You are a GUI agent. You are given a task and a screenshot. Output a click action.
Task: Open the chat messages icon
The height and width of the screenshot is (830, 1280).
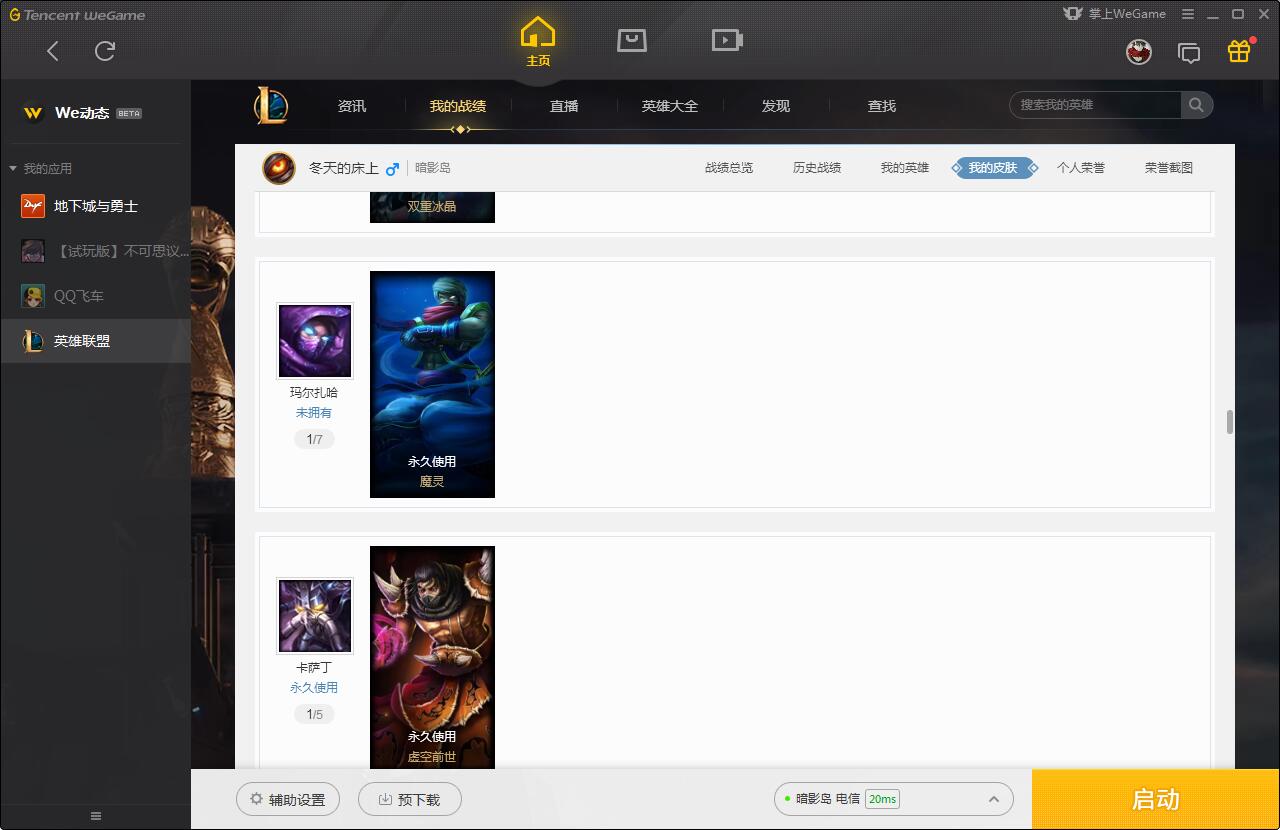1189,53
